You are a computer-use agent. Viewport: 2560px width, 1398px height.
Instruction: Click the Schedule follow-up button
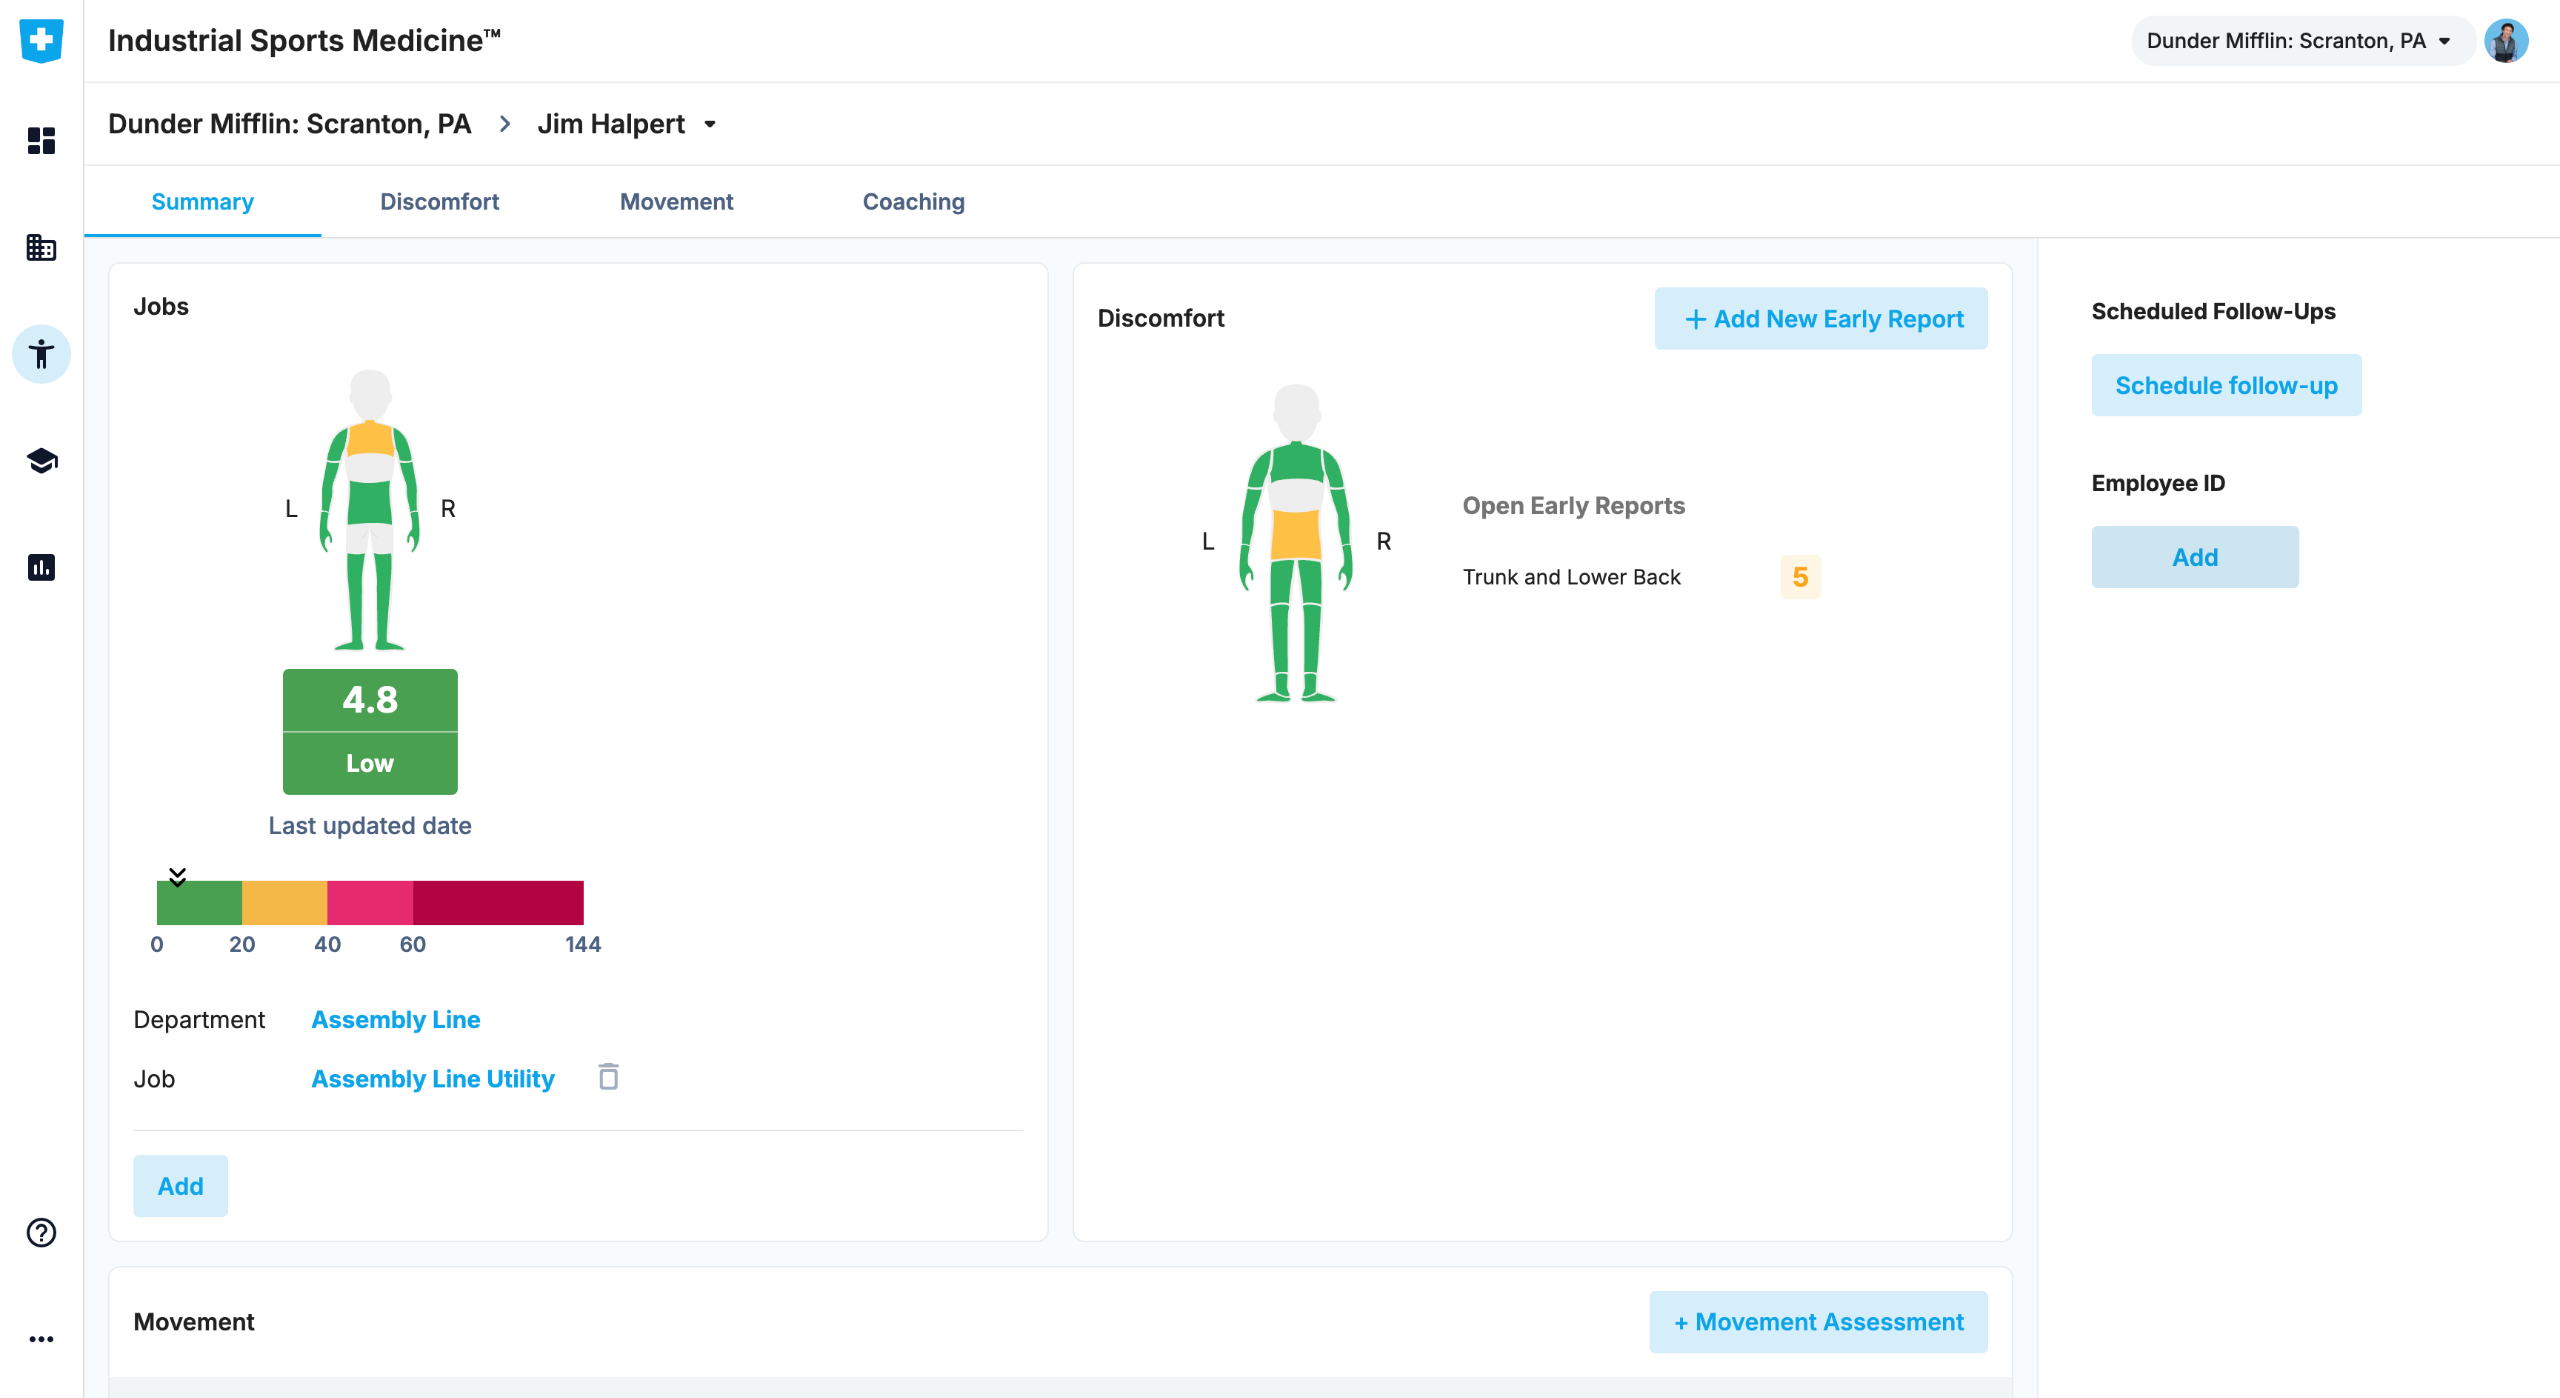click(x=2226, y=385)
